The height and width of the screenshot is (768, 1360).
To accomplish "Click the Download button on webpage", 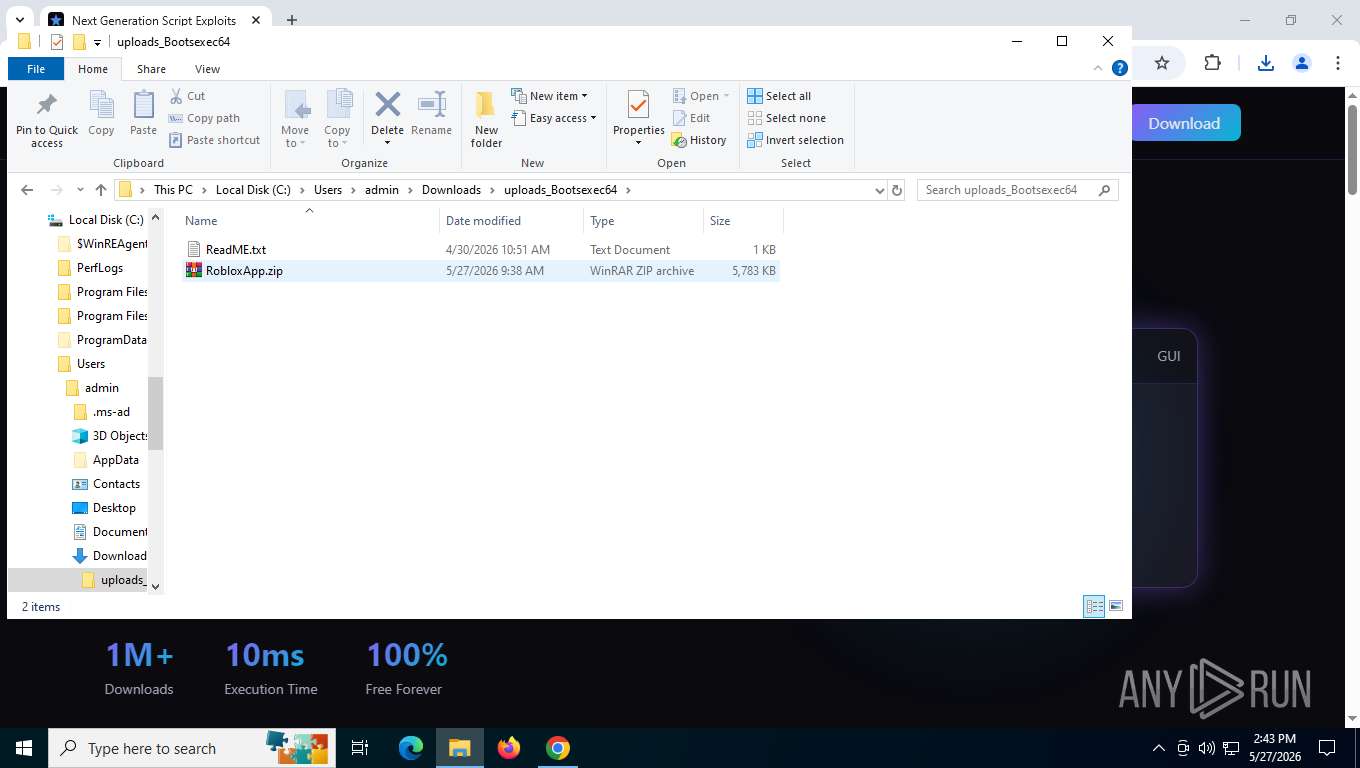I will [x=1184, y=123].
